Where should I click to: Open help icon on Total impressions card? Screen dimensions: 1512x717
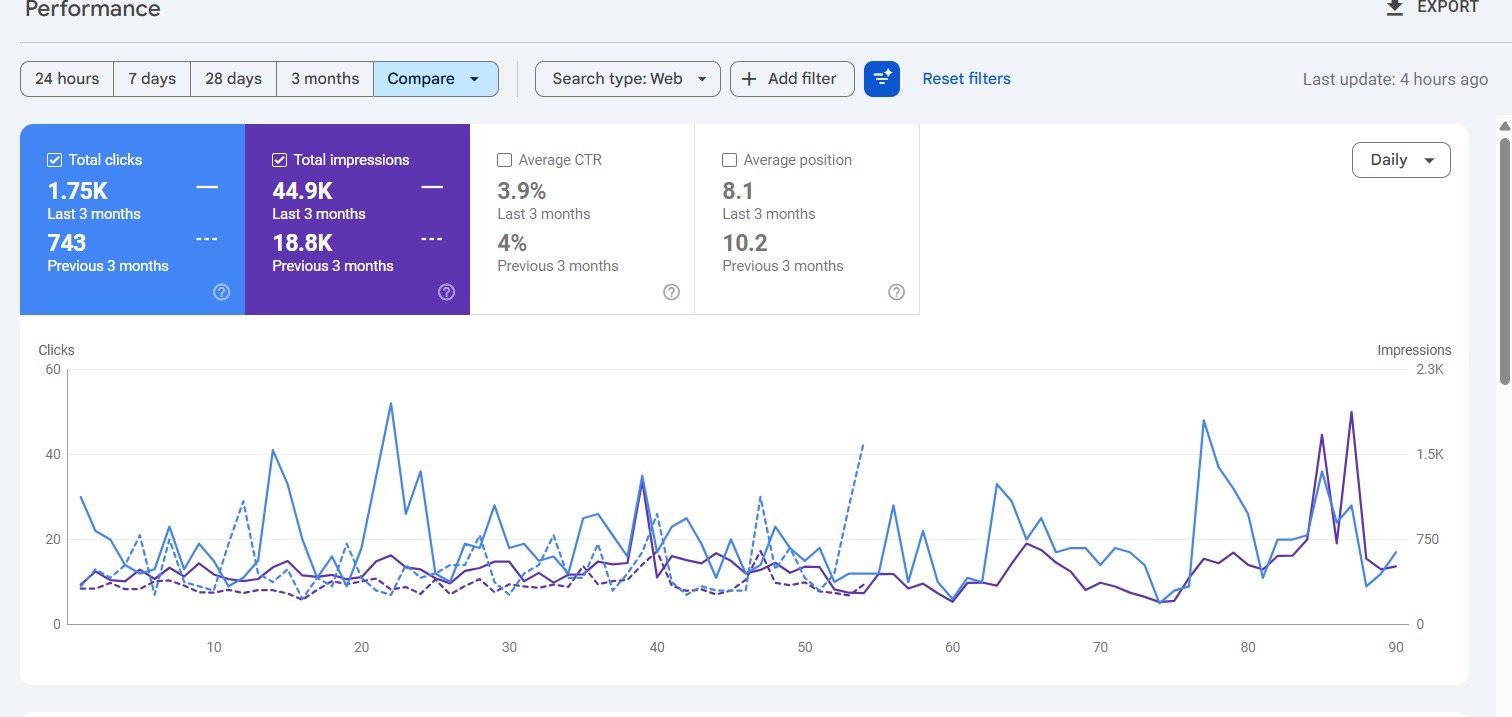point(447,292)
